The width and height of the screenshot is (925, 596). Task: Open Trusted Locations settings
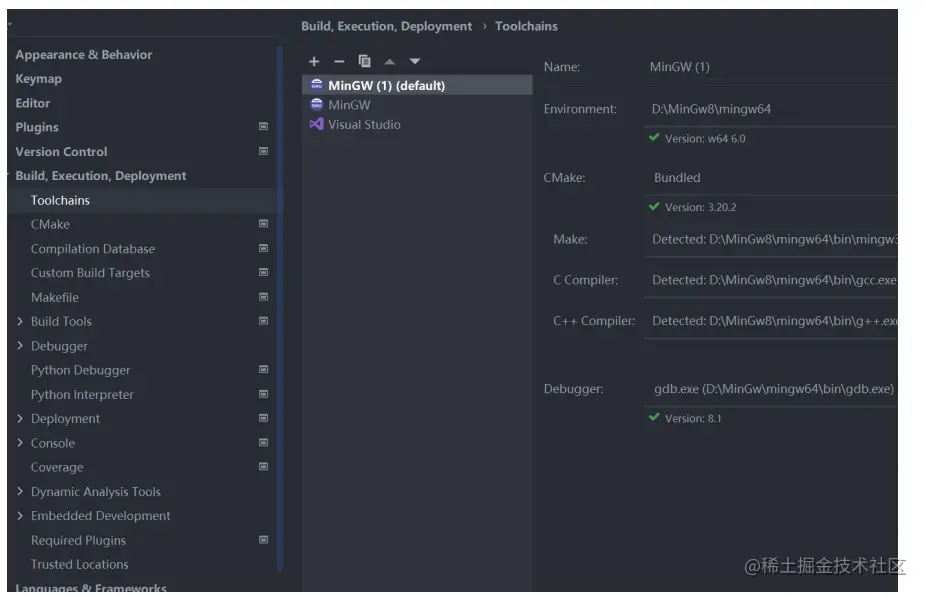(x=79, y=565)
